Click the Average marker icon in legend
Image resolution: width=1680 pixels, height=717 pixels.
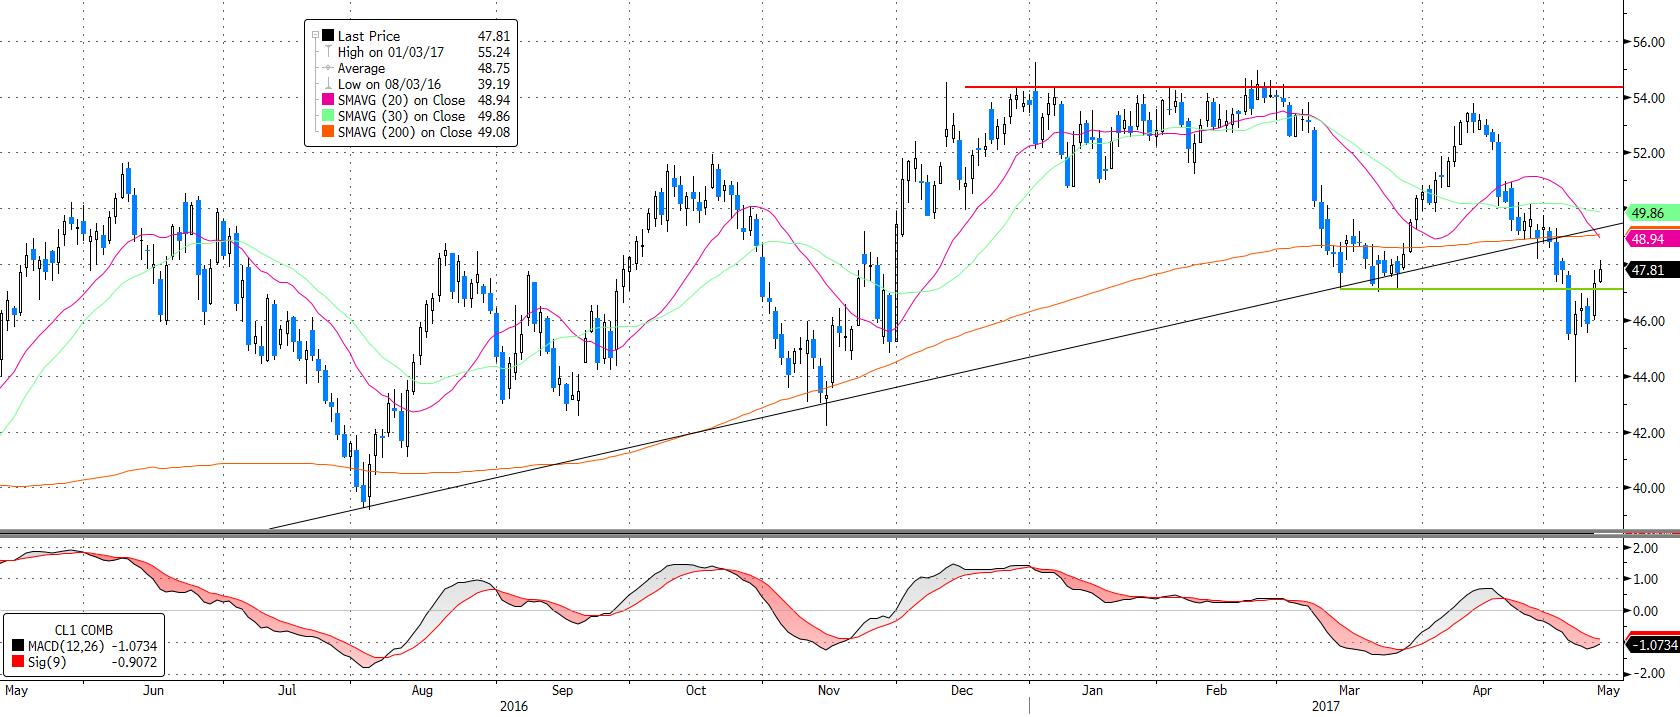click(328, 68)
